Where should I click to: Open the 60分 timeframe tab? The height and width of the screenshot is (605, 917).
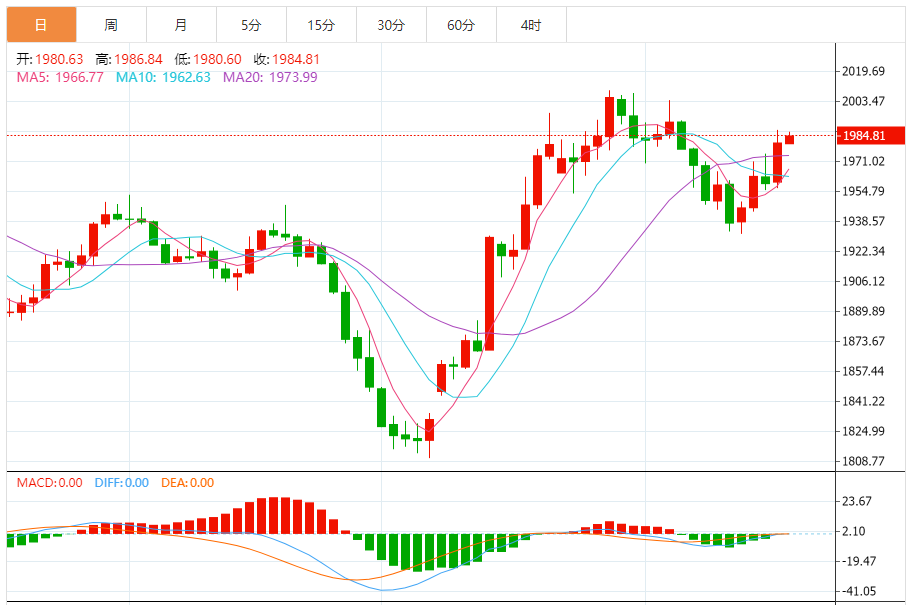[461, 25]
